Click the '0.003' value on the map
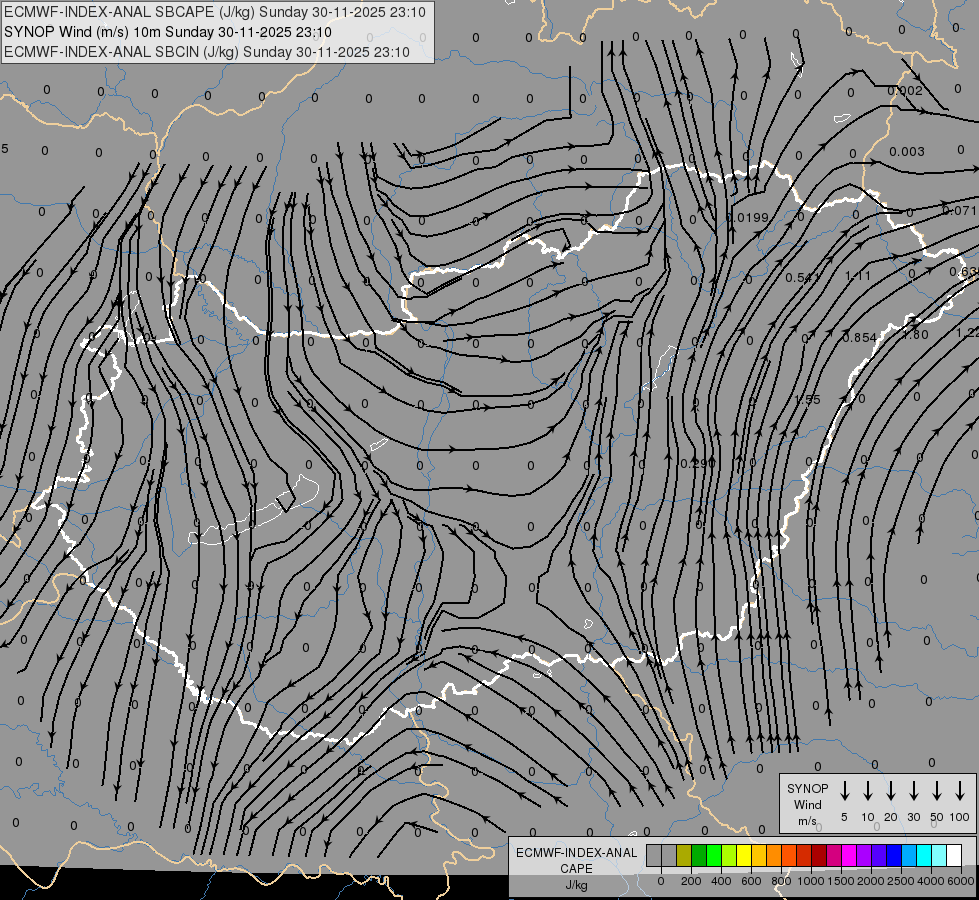Image resolution: width=979 pixels, height=900 pixels. coord(907,152)
